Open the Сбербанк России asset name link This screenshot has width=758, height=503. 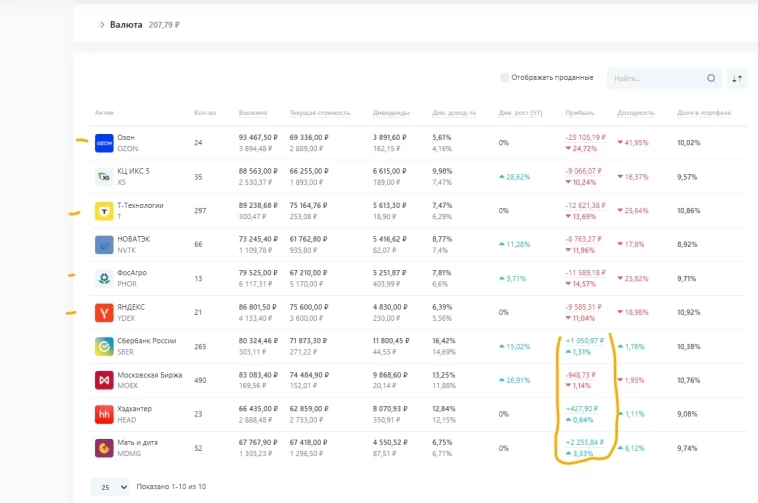click(x=146, y=341)
